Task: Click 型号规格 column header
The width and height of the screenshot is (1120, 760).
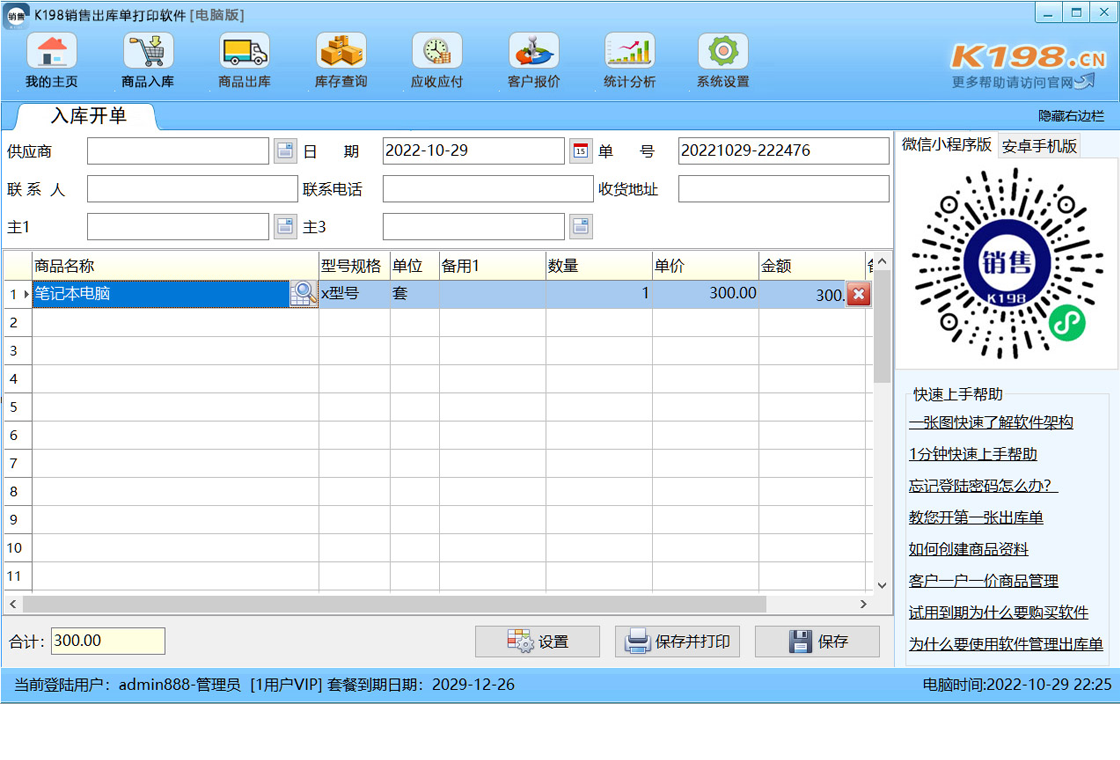Action: [354, 266]
